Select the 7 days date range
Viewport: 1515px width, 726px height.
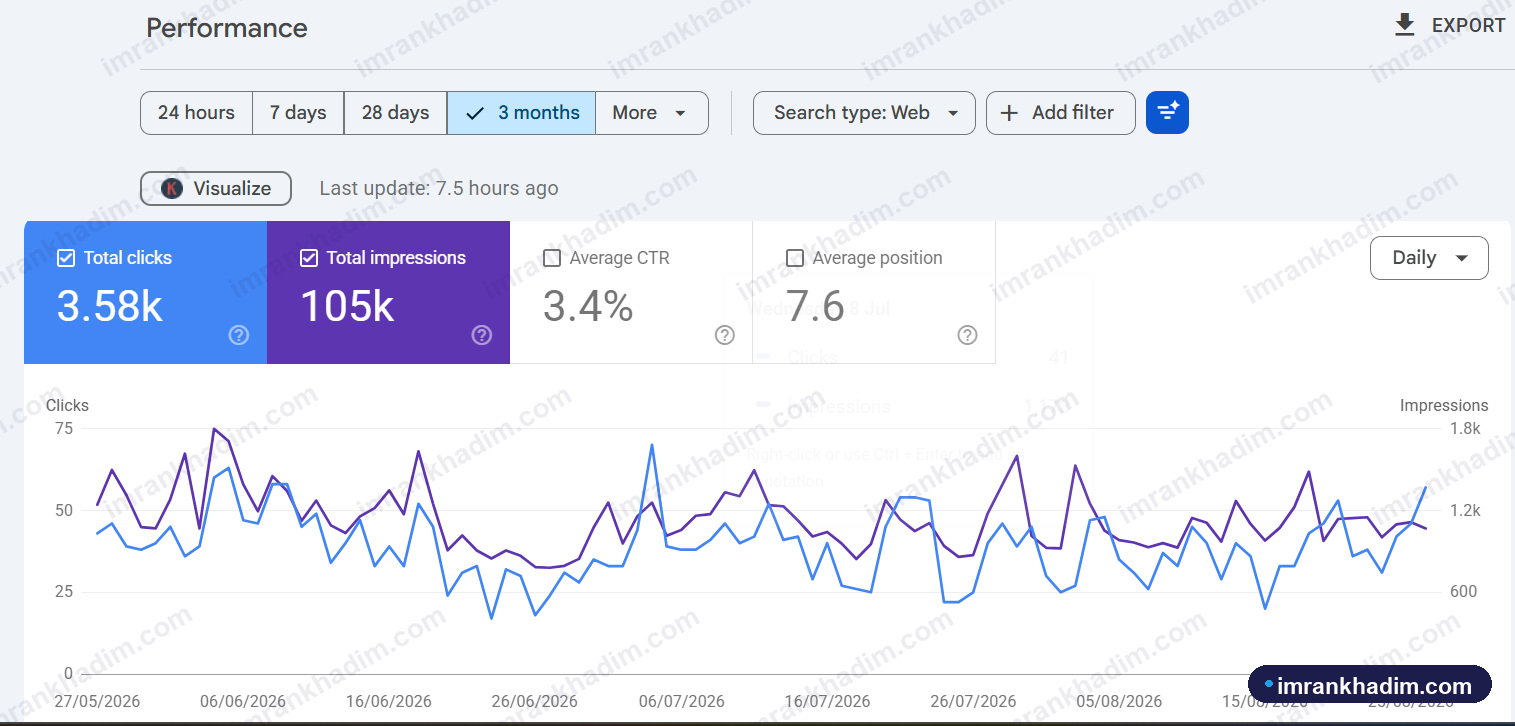pos(298,113)
